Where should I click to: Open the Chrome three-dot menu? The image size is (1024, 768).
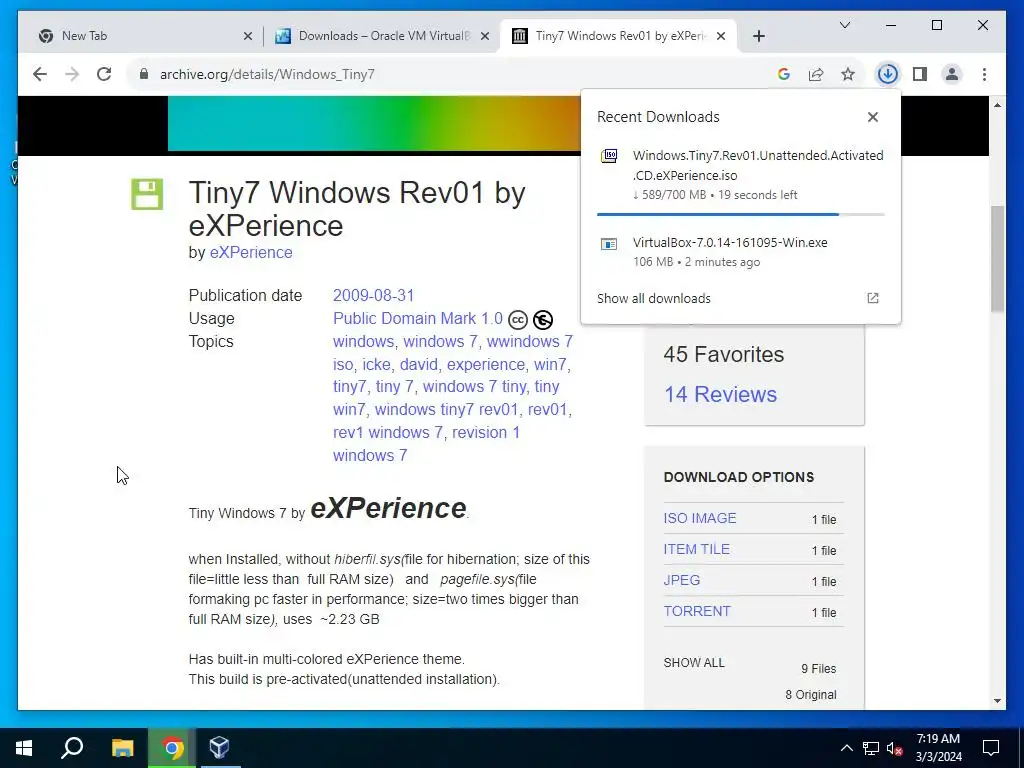point(984,74)
